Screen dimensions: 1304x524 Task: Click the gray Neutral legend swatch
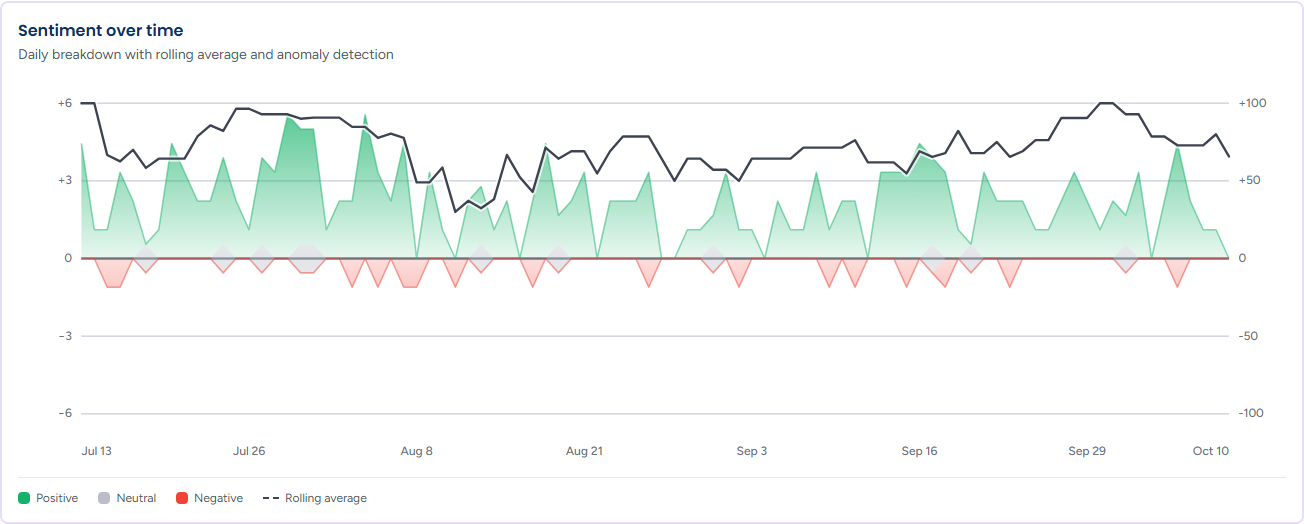[x=104, y=498]
